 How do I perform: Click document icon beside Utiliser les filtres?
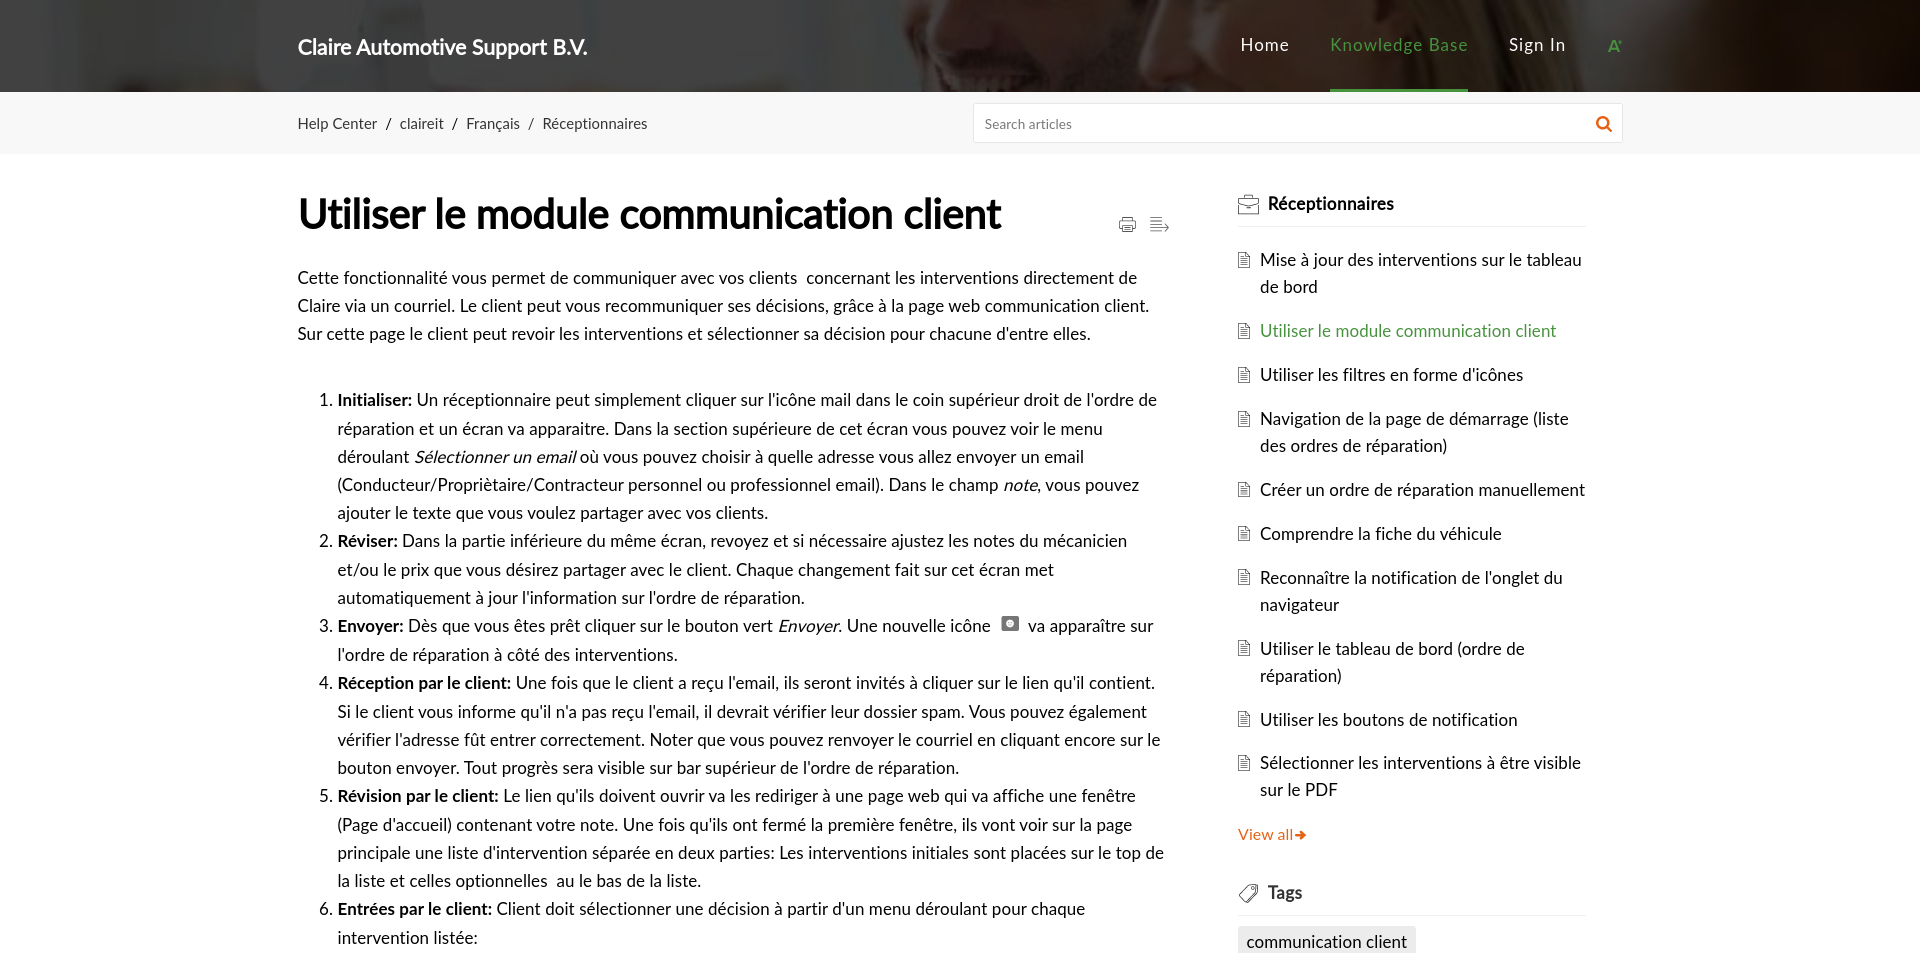(1244, 375)
